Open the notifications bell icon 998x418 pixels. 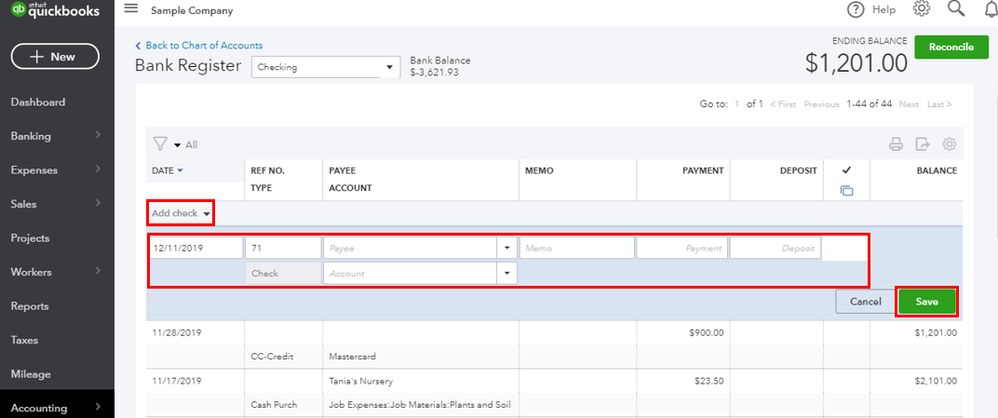click(990, 9)
